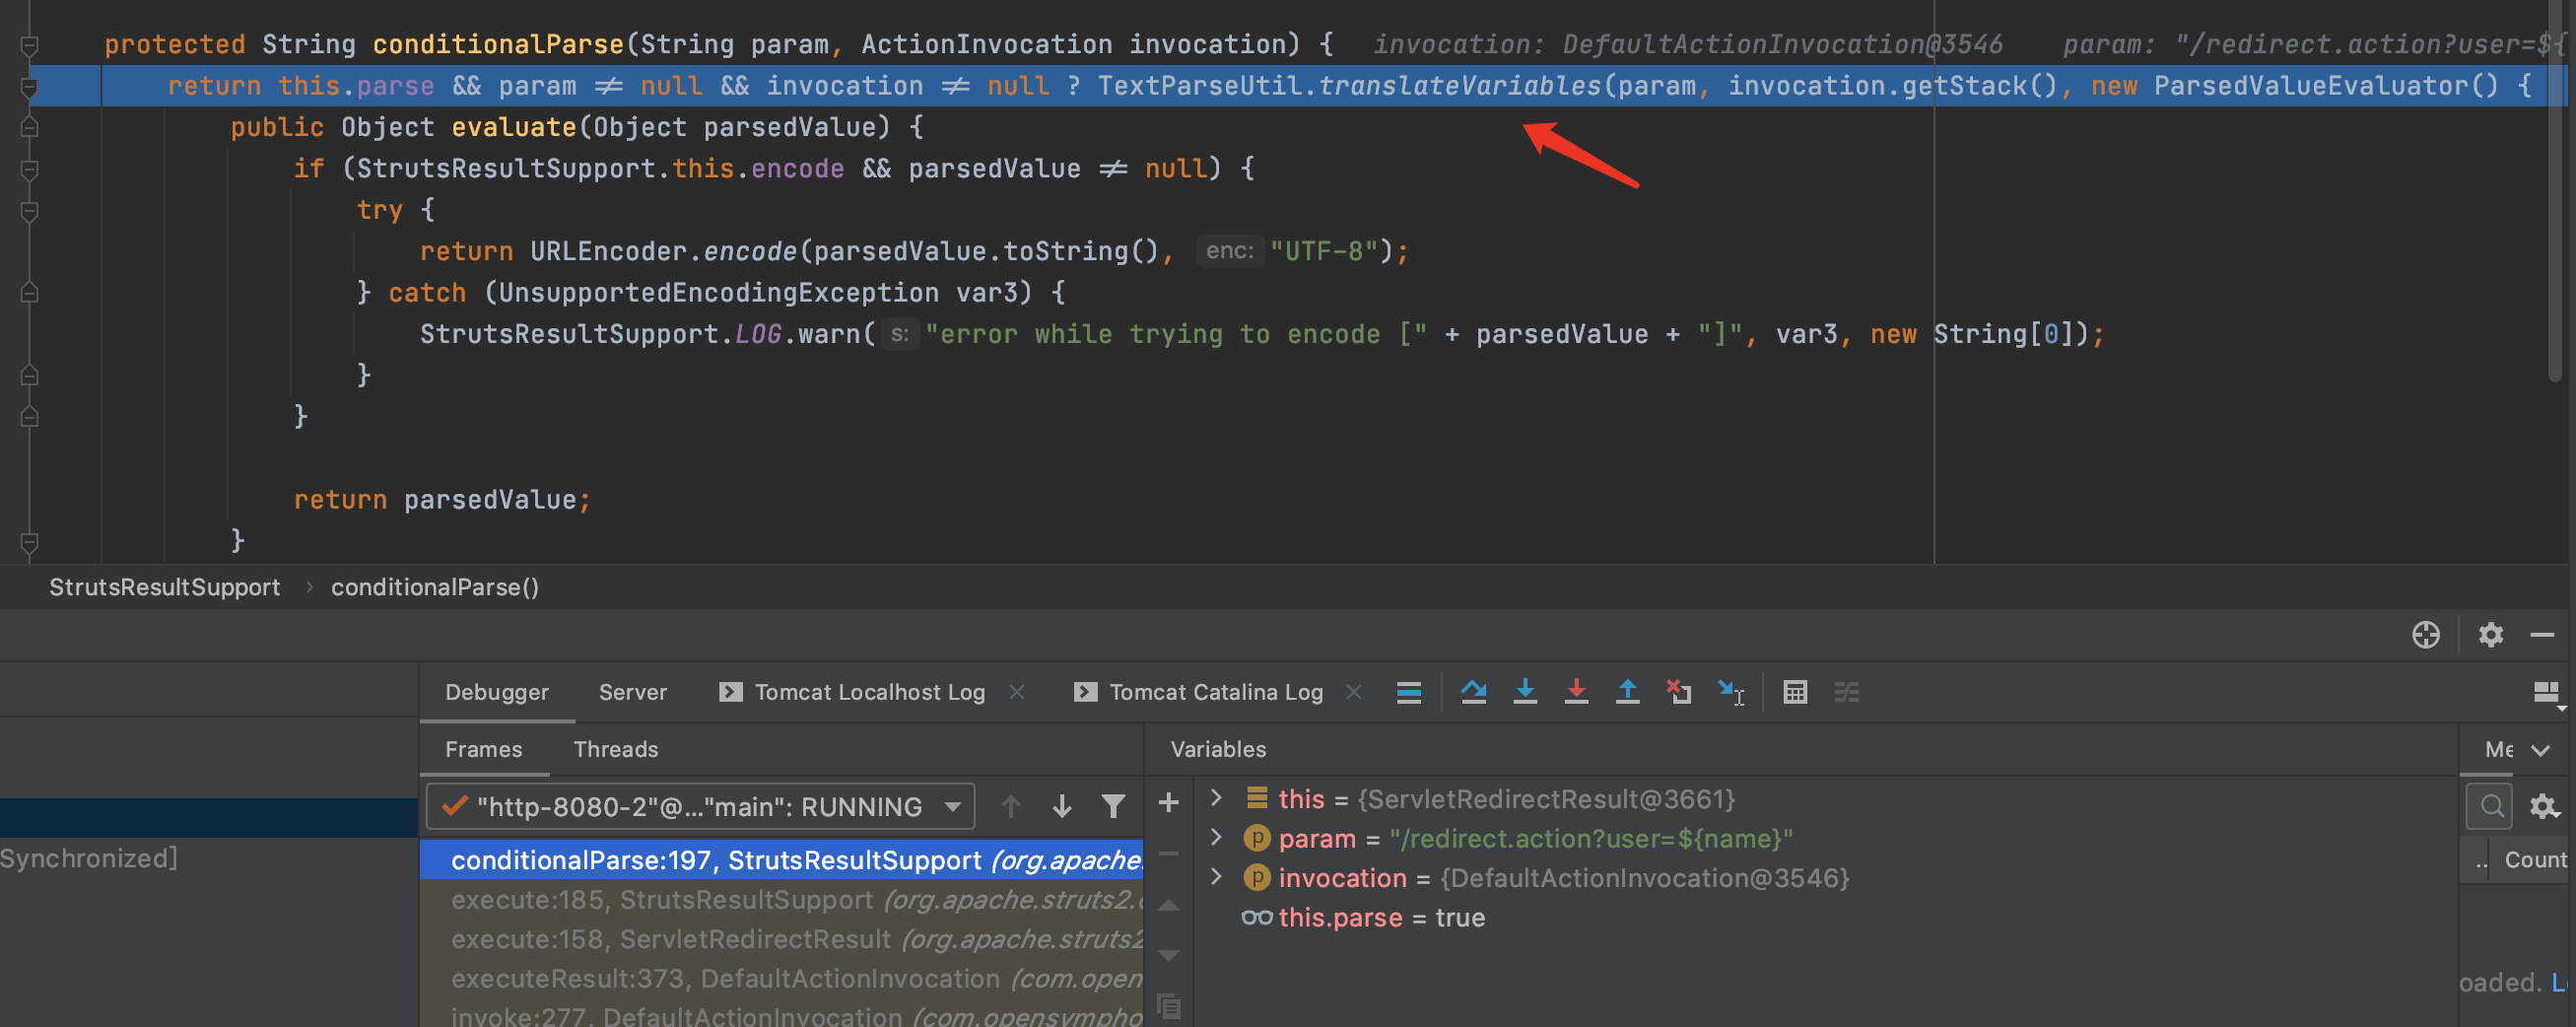Open the Evaluate Expression calculator icon

[x=1795, y=692]
